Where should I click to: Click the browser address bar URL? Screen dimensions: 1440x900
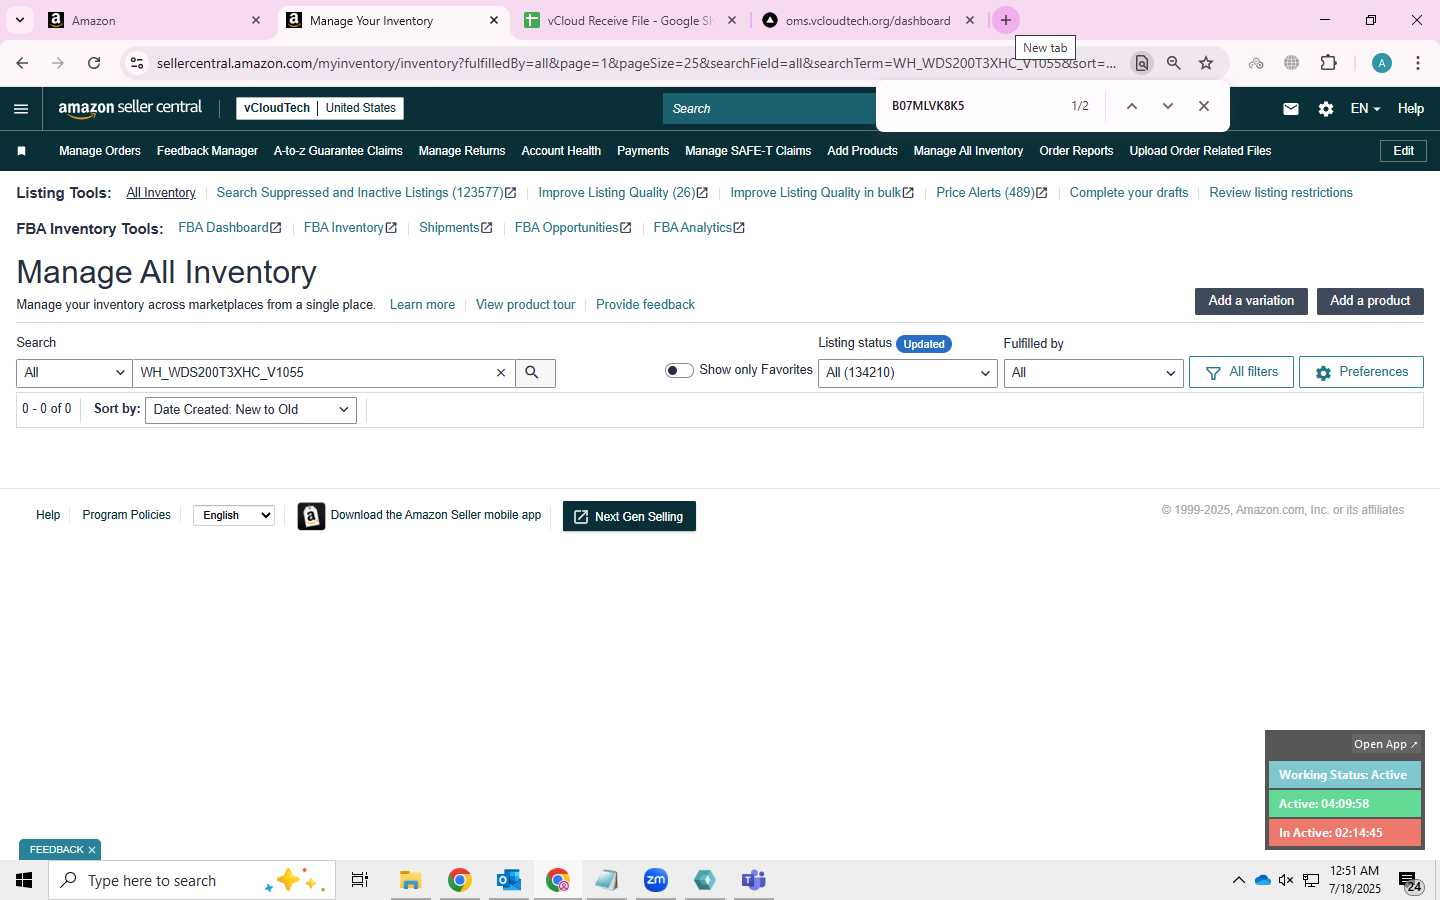tap(636, 63)
